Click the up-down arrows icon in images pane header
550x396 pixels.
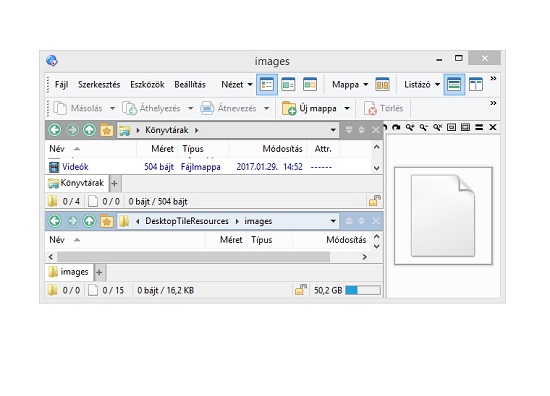point(362,221)
